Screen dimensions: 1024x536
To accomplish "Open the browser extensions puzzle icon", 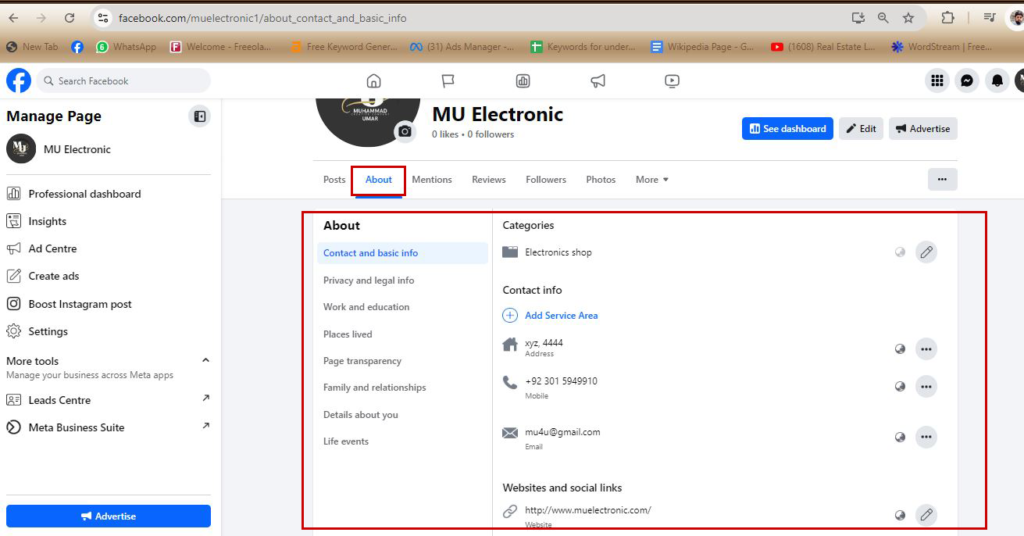I will point(948,18).
